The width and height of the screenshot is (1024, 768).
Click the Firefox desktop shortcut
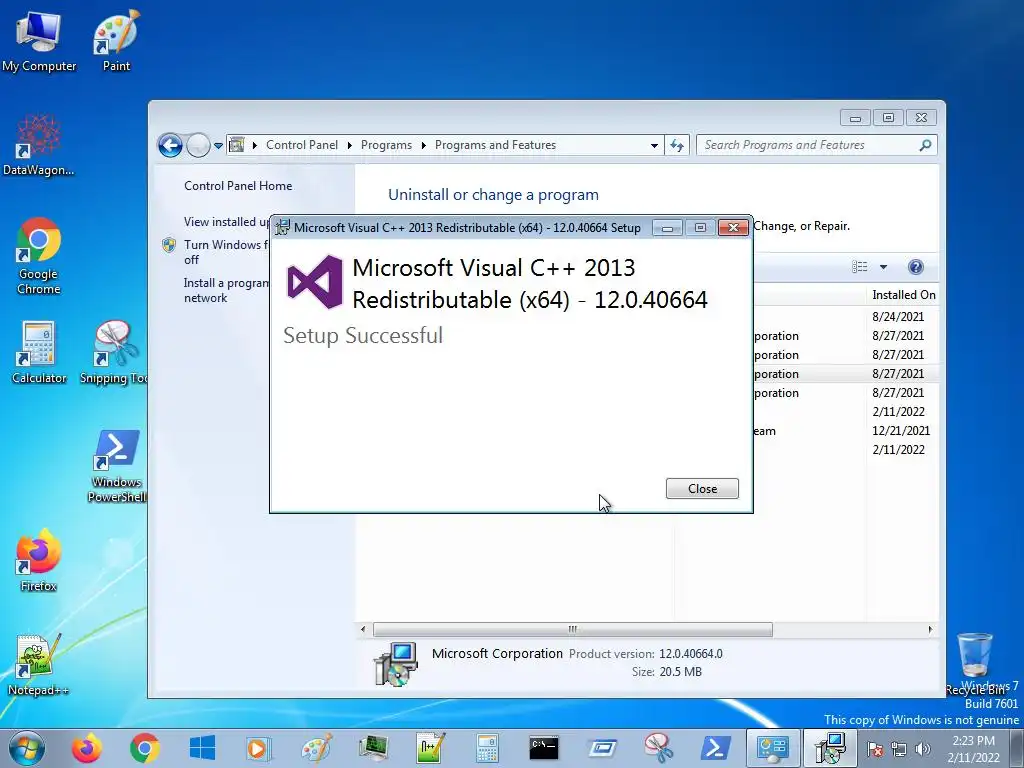tap(39, 560)
